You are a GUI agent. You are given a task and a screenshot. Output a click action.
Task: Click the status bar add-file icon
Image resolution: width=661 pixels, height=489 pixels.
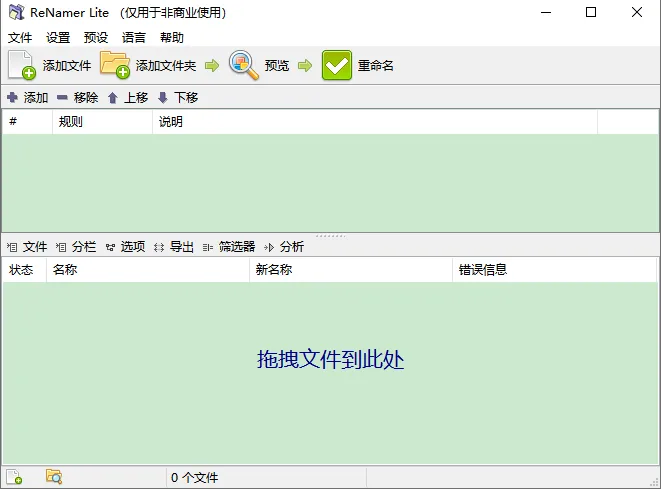(14, 477)
